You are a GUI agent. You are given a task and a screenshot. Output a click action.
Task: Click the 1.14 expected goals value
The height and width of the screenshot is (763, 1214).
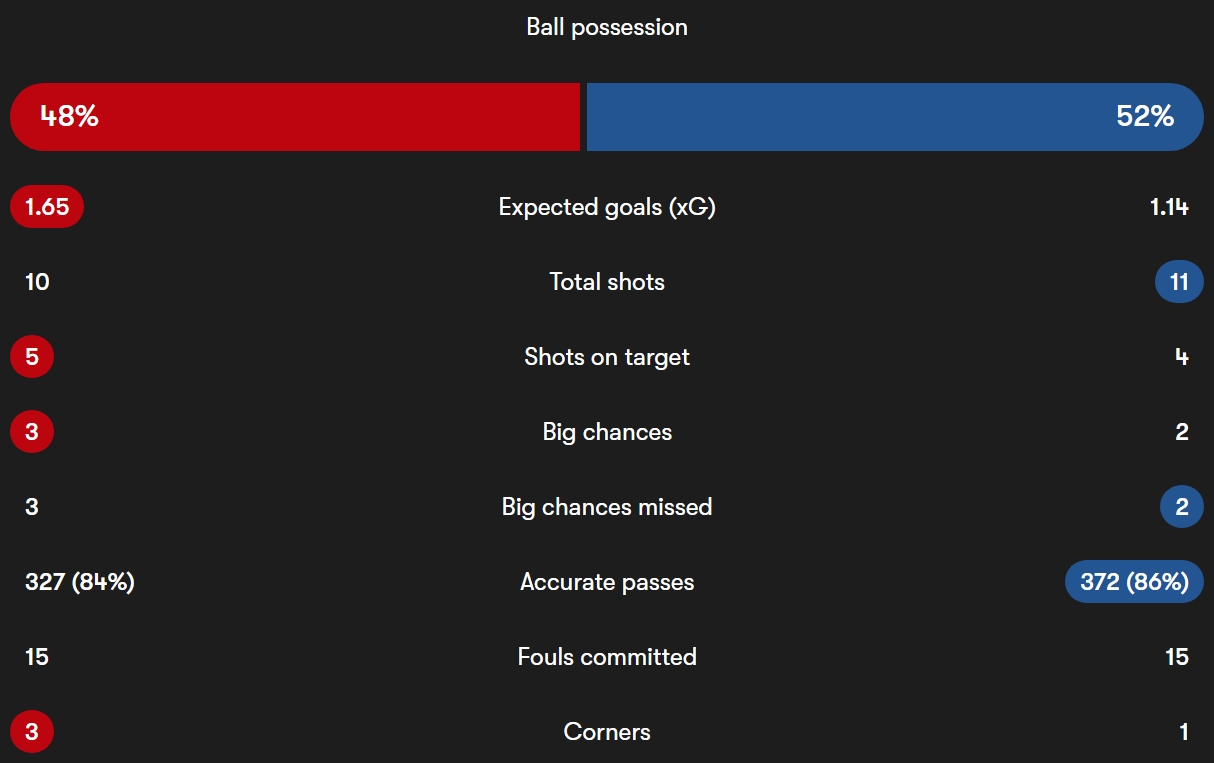point(1169,207)
